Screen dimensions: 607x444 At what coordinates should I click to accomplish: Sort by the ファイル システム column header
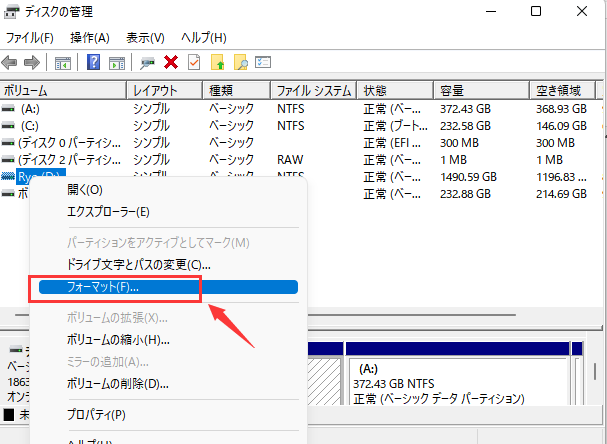pyautogui.click(x=313, y=91)
